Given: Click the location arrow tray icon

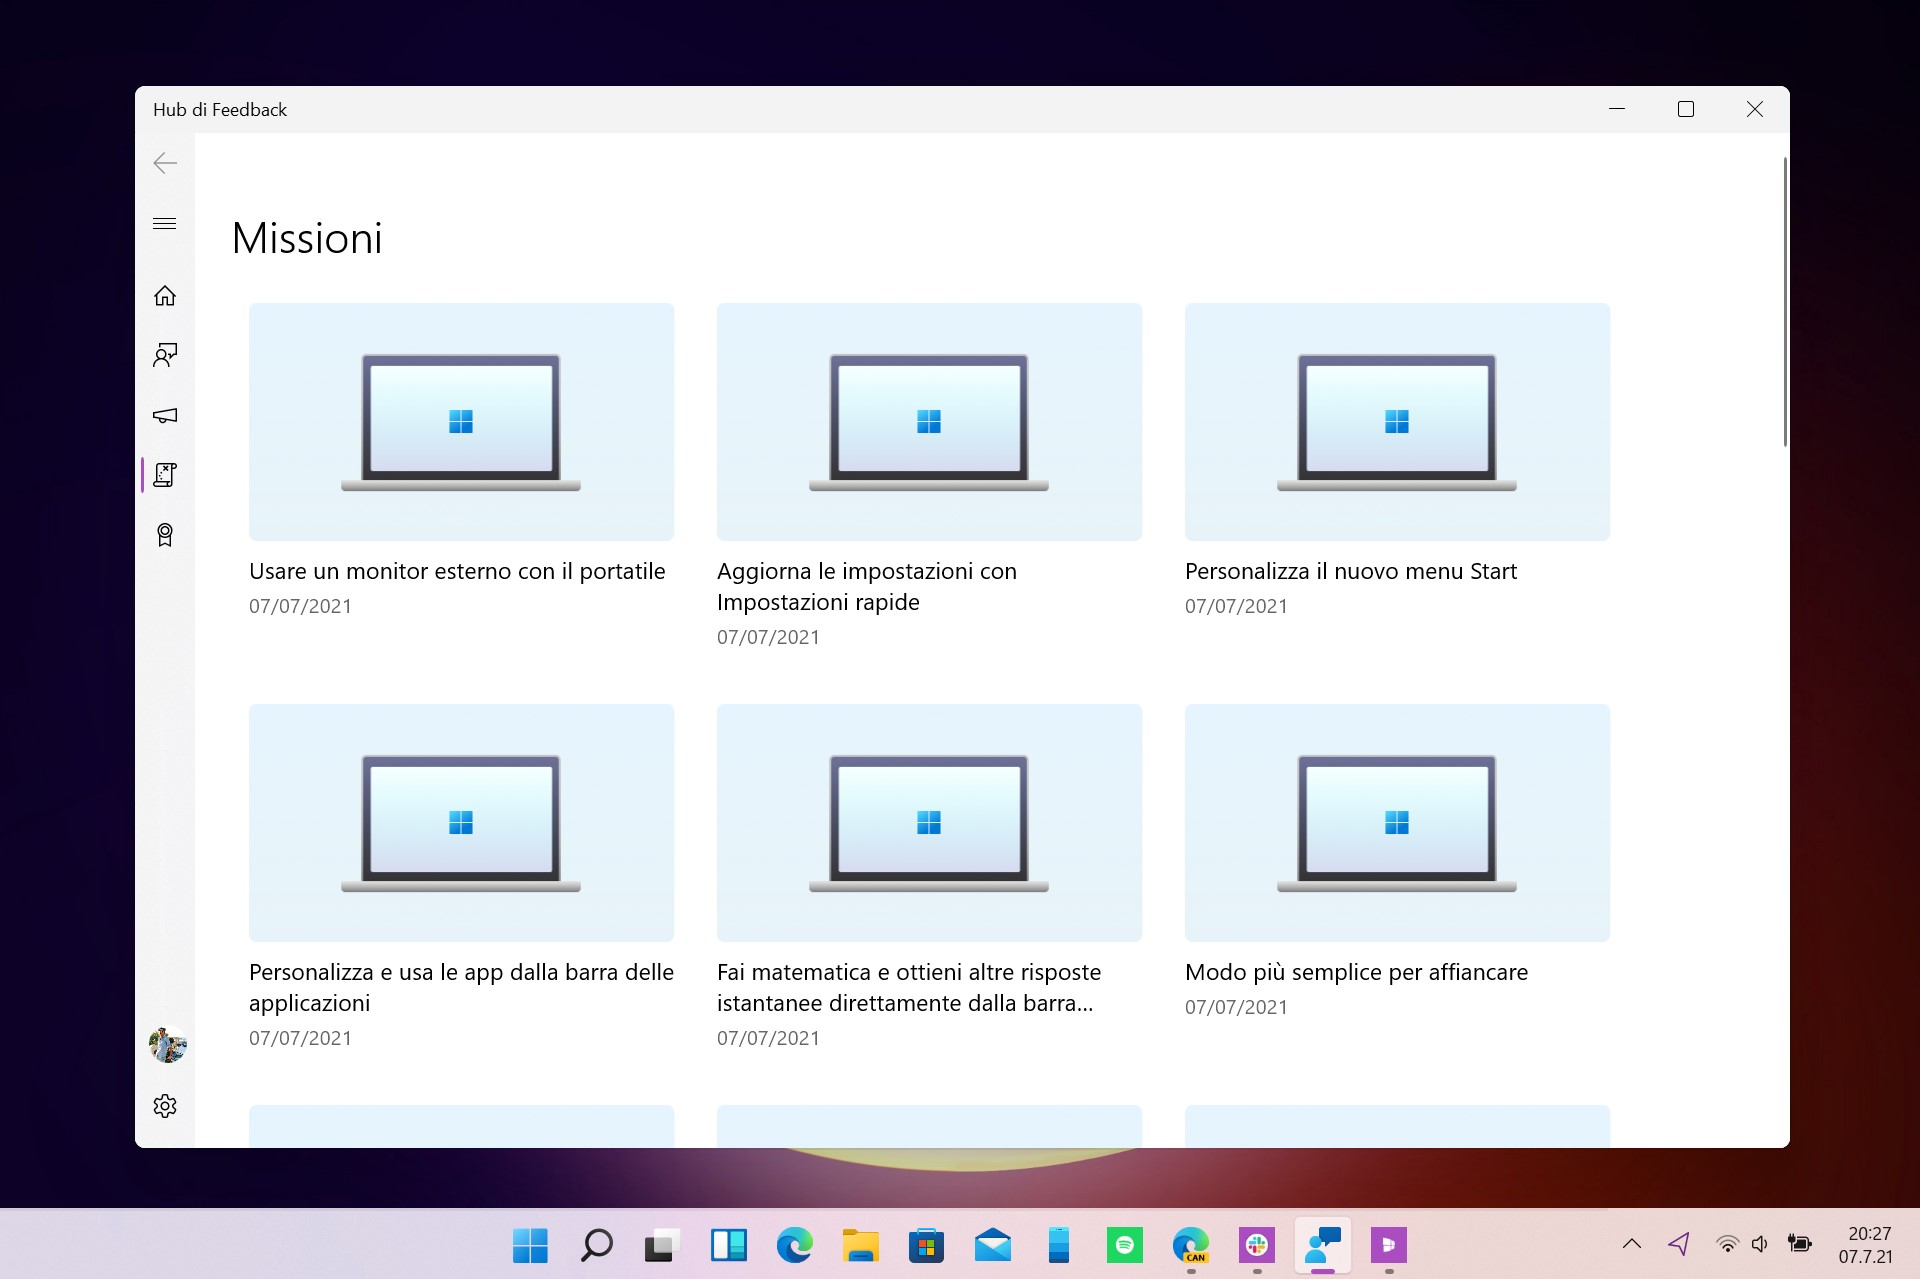Looking at the screenshot, I should [x=1679, y=1244].
